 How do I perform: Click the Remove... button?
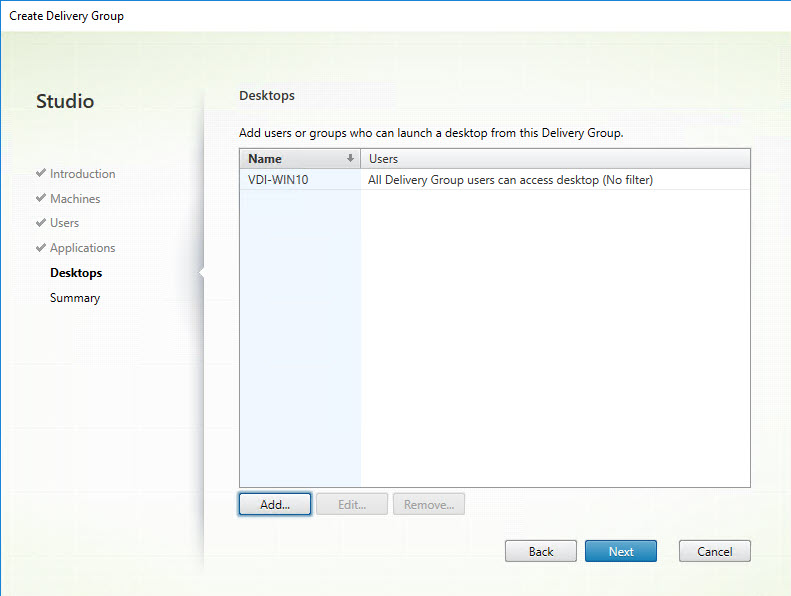point(429,505)
